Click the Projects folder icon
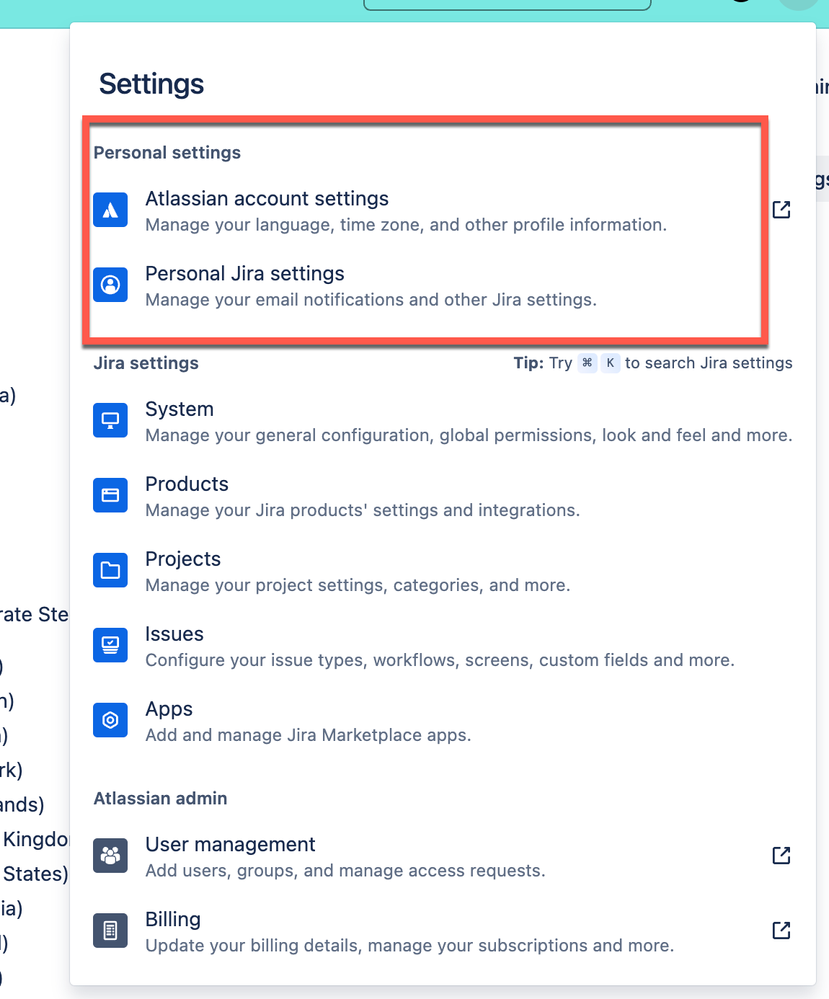829x999 pixels. pyautogui.click(x=110, y=570)
